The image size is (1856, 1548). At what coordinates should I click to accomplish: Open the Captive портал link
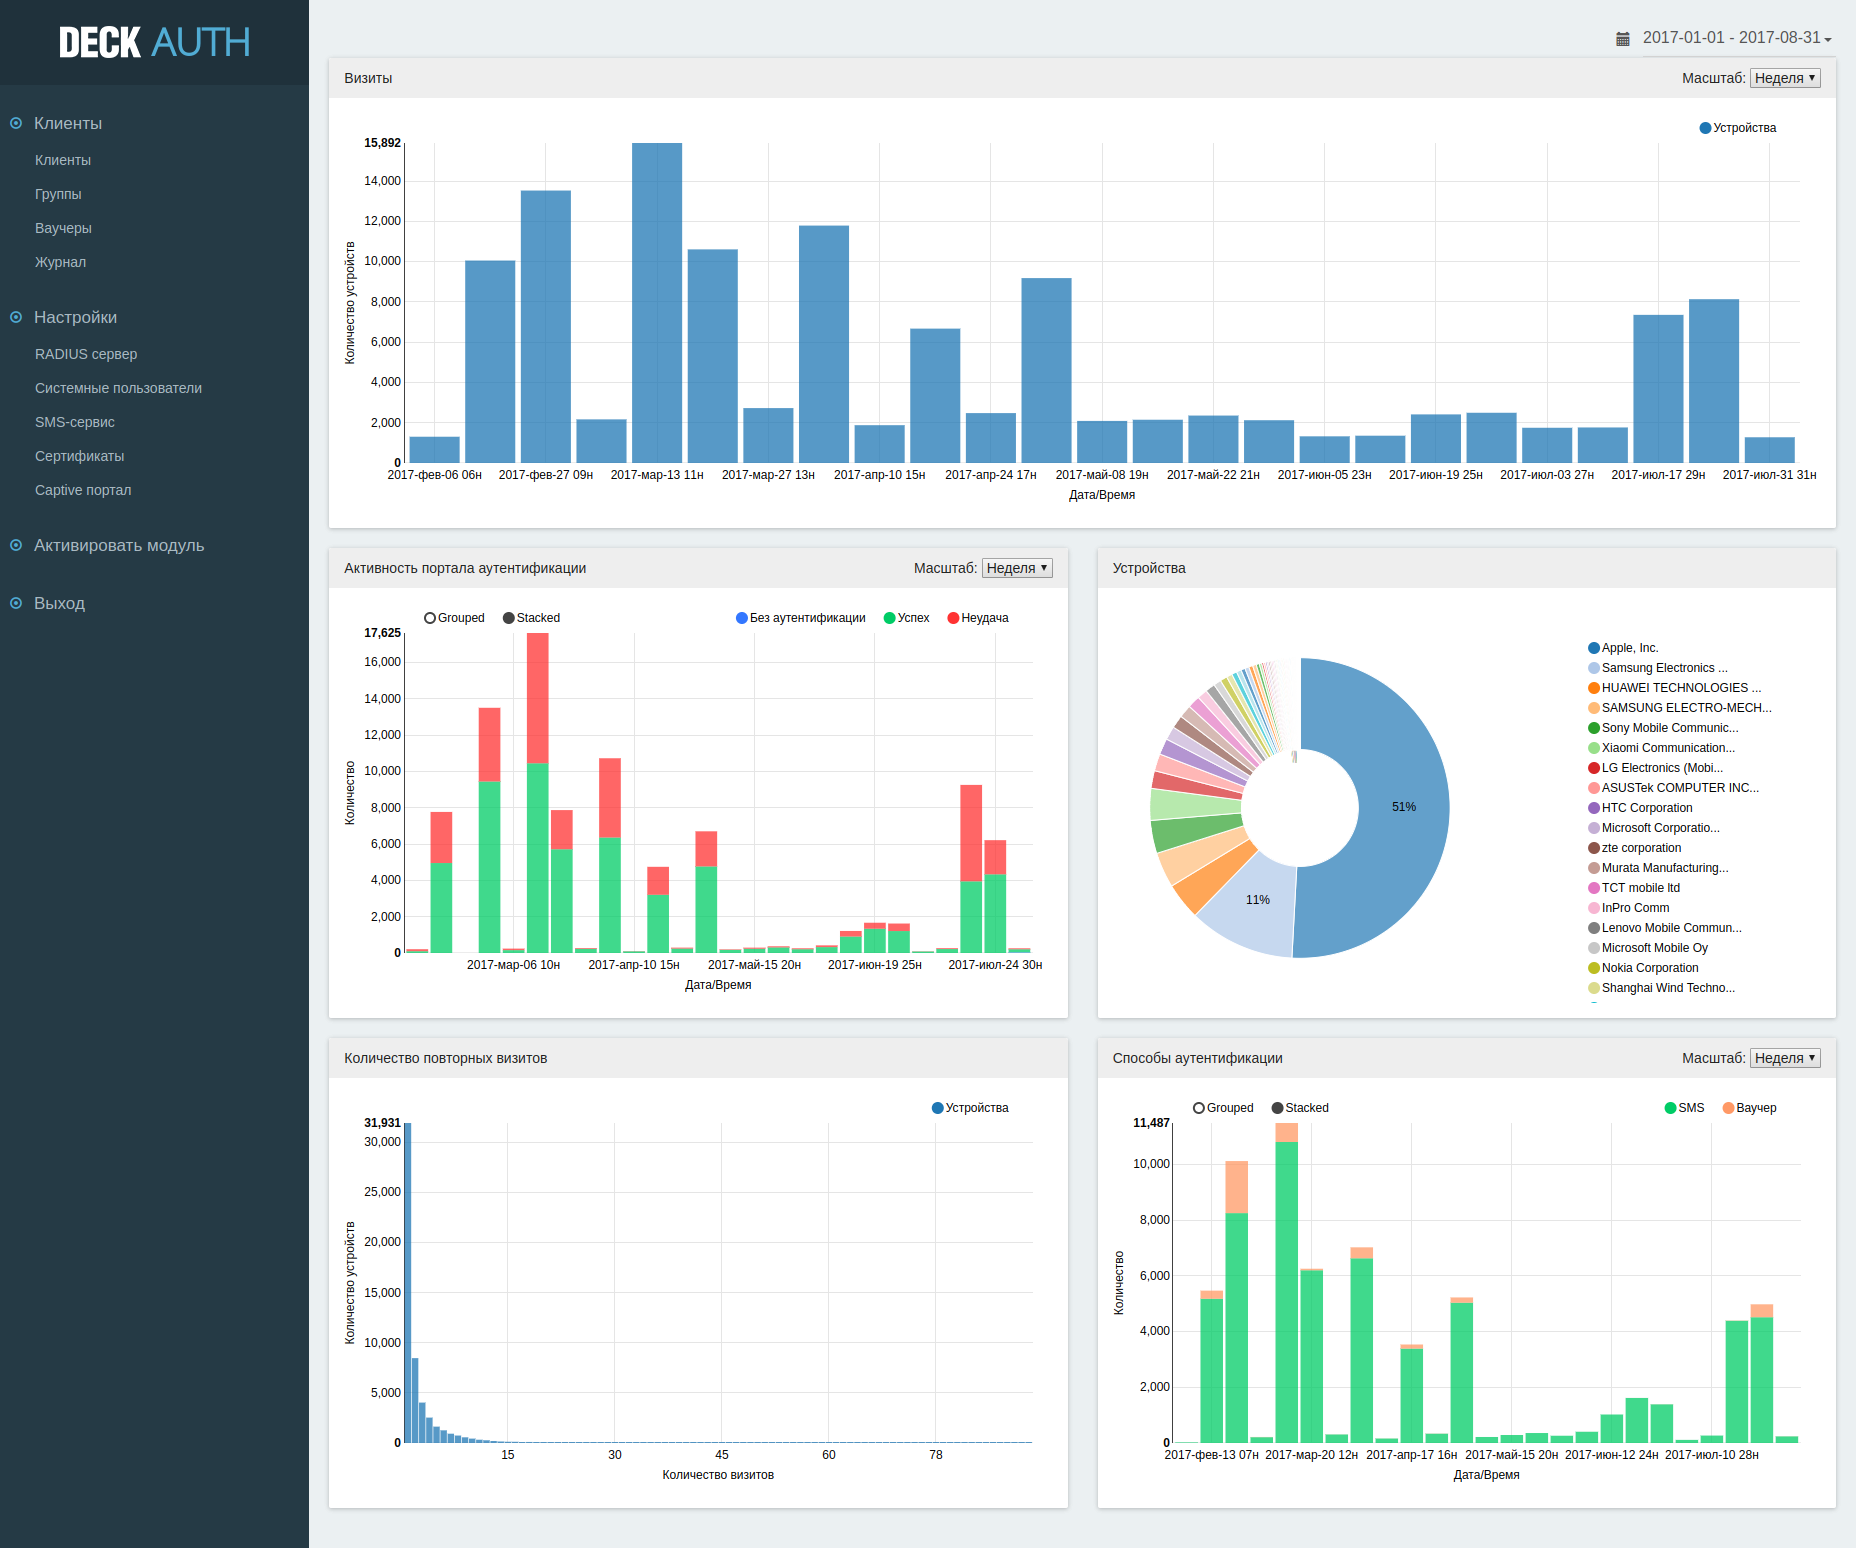pos(83,490)
